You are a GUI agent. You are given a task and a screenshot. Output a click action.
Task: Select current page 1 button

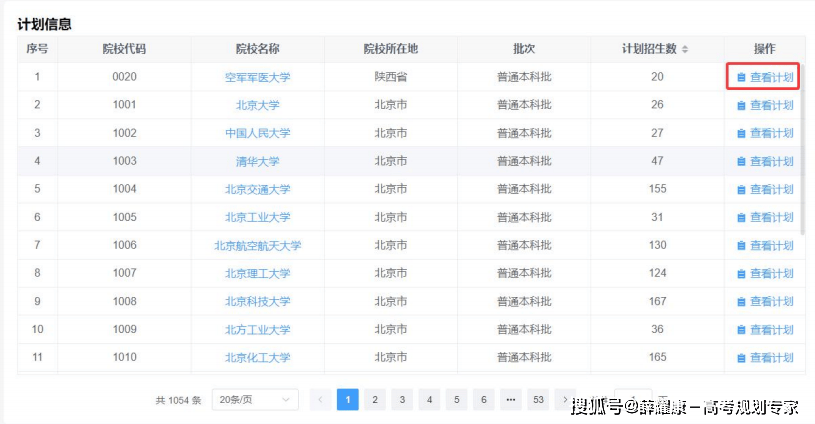pos(348,400)
